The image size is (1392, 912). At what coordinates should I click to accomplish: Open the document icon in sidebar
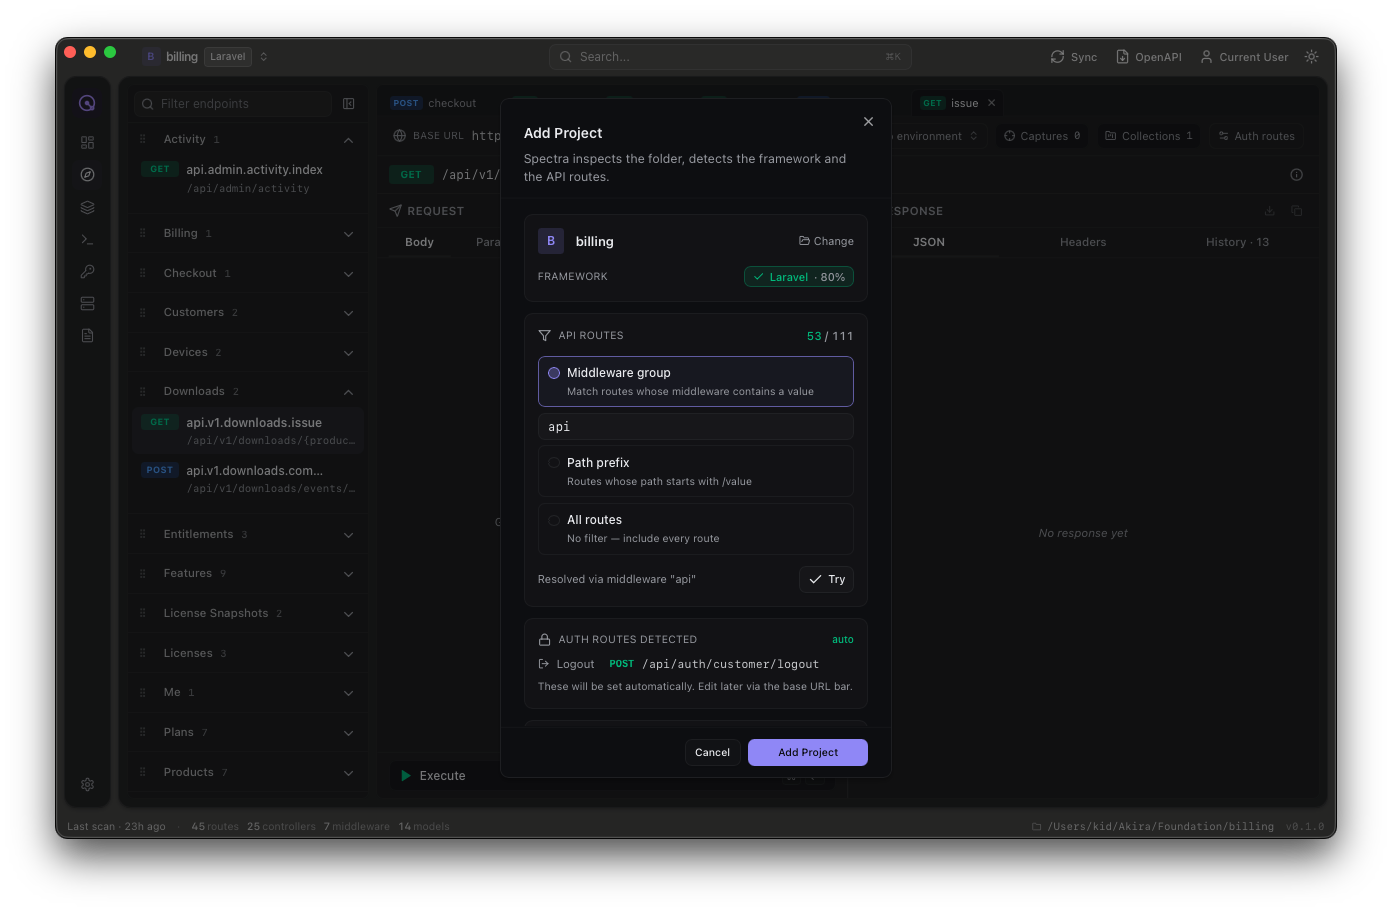point(87,335)
